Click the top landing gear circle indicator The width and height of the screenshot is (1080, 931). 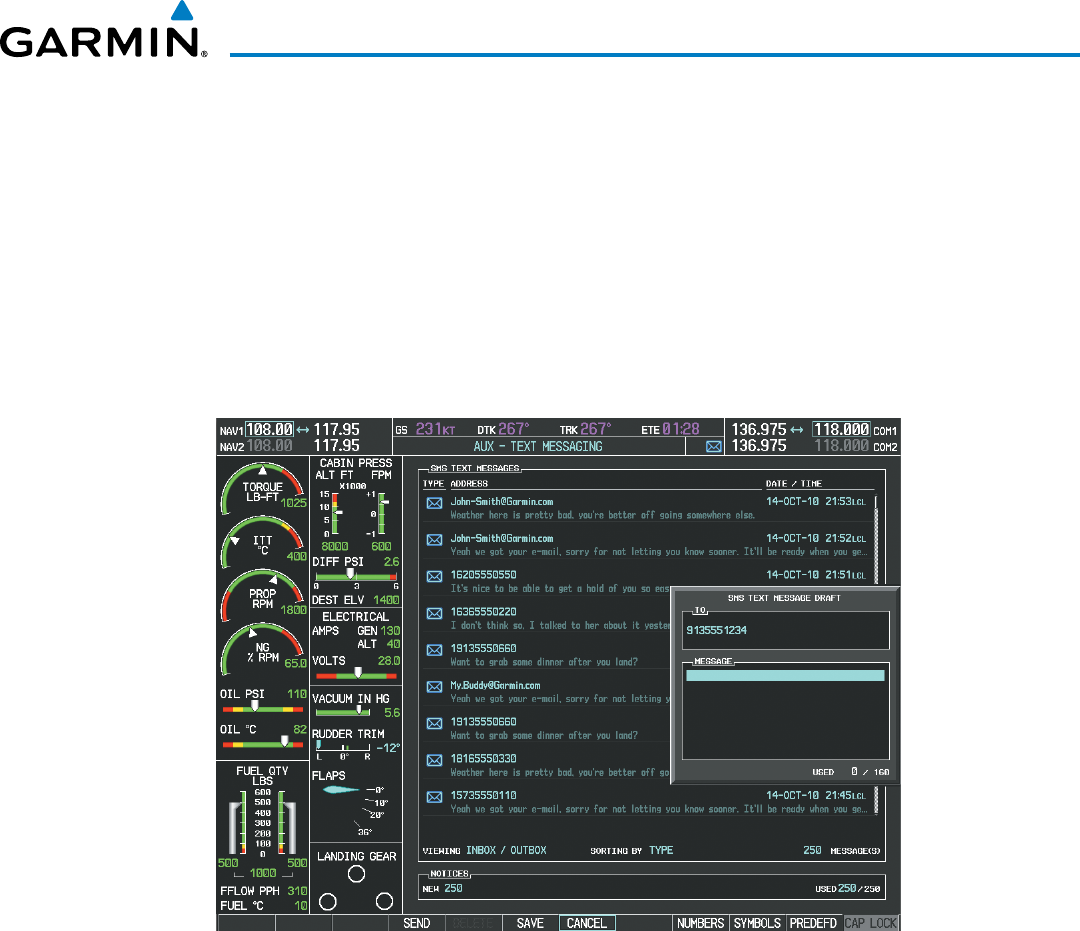(356, 874)
